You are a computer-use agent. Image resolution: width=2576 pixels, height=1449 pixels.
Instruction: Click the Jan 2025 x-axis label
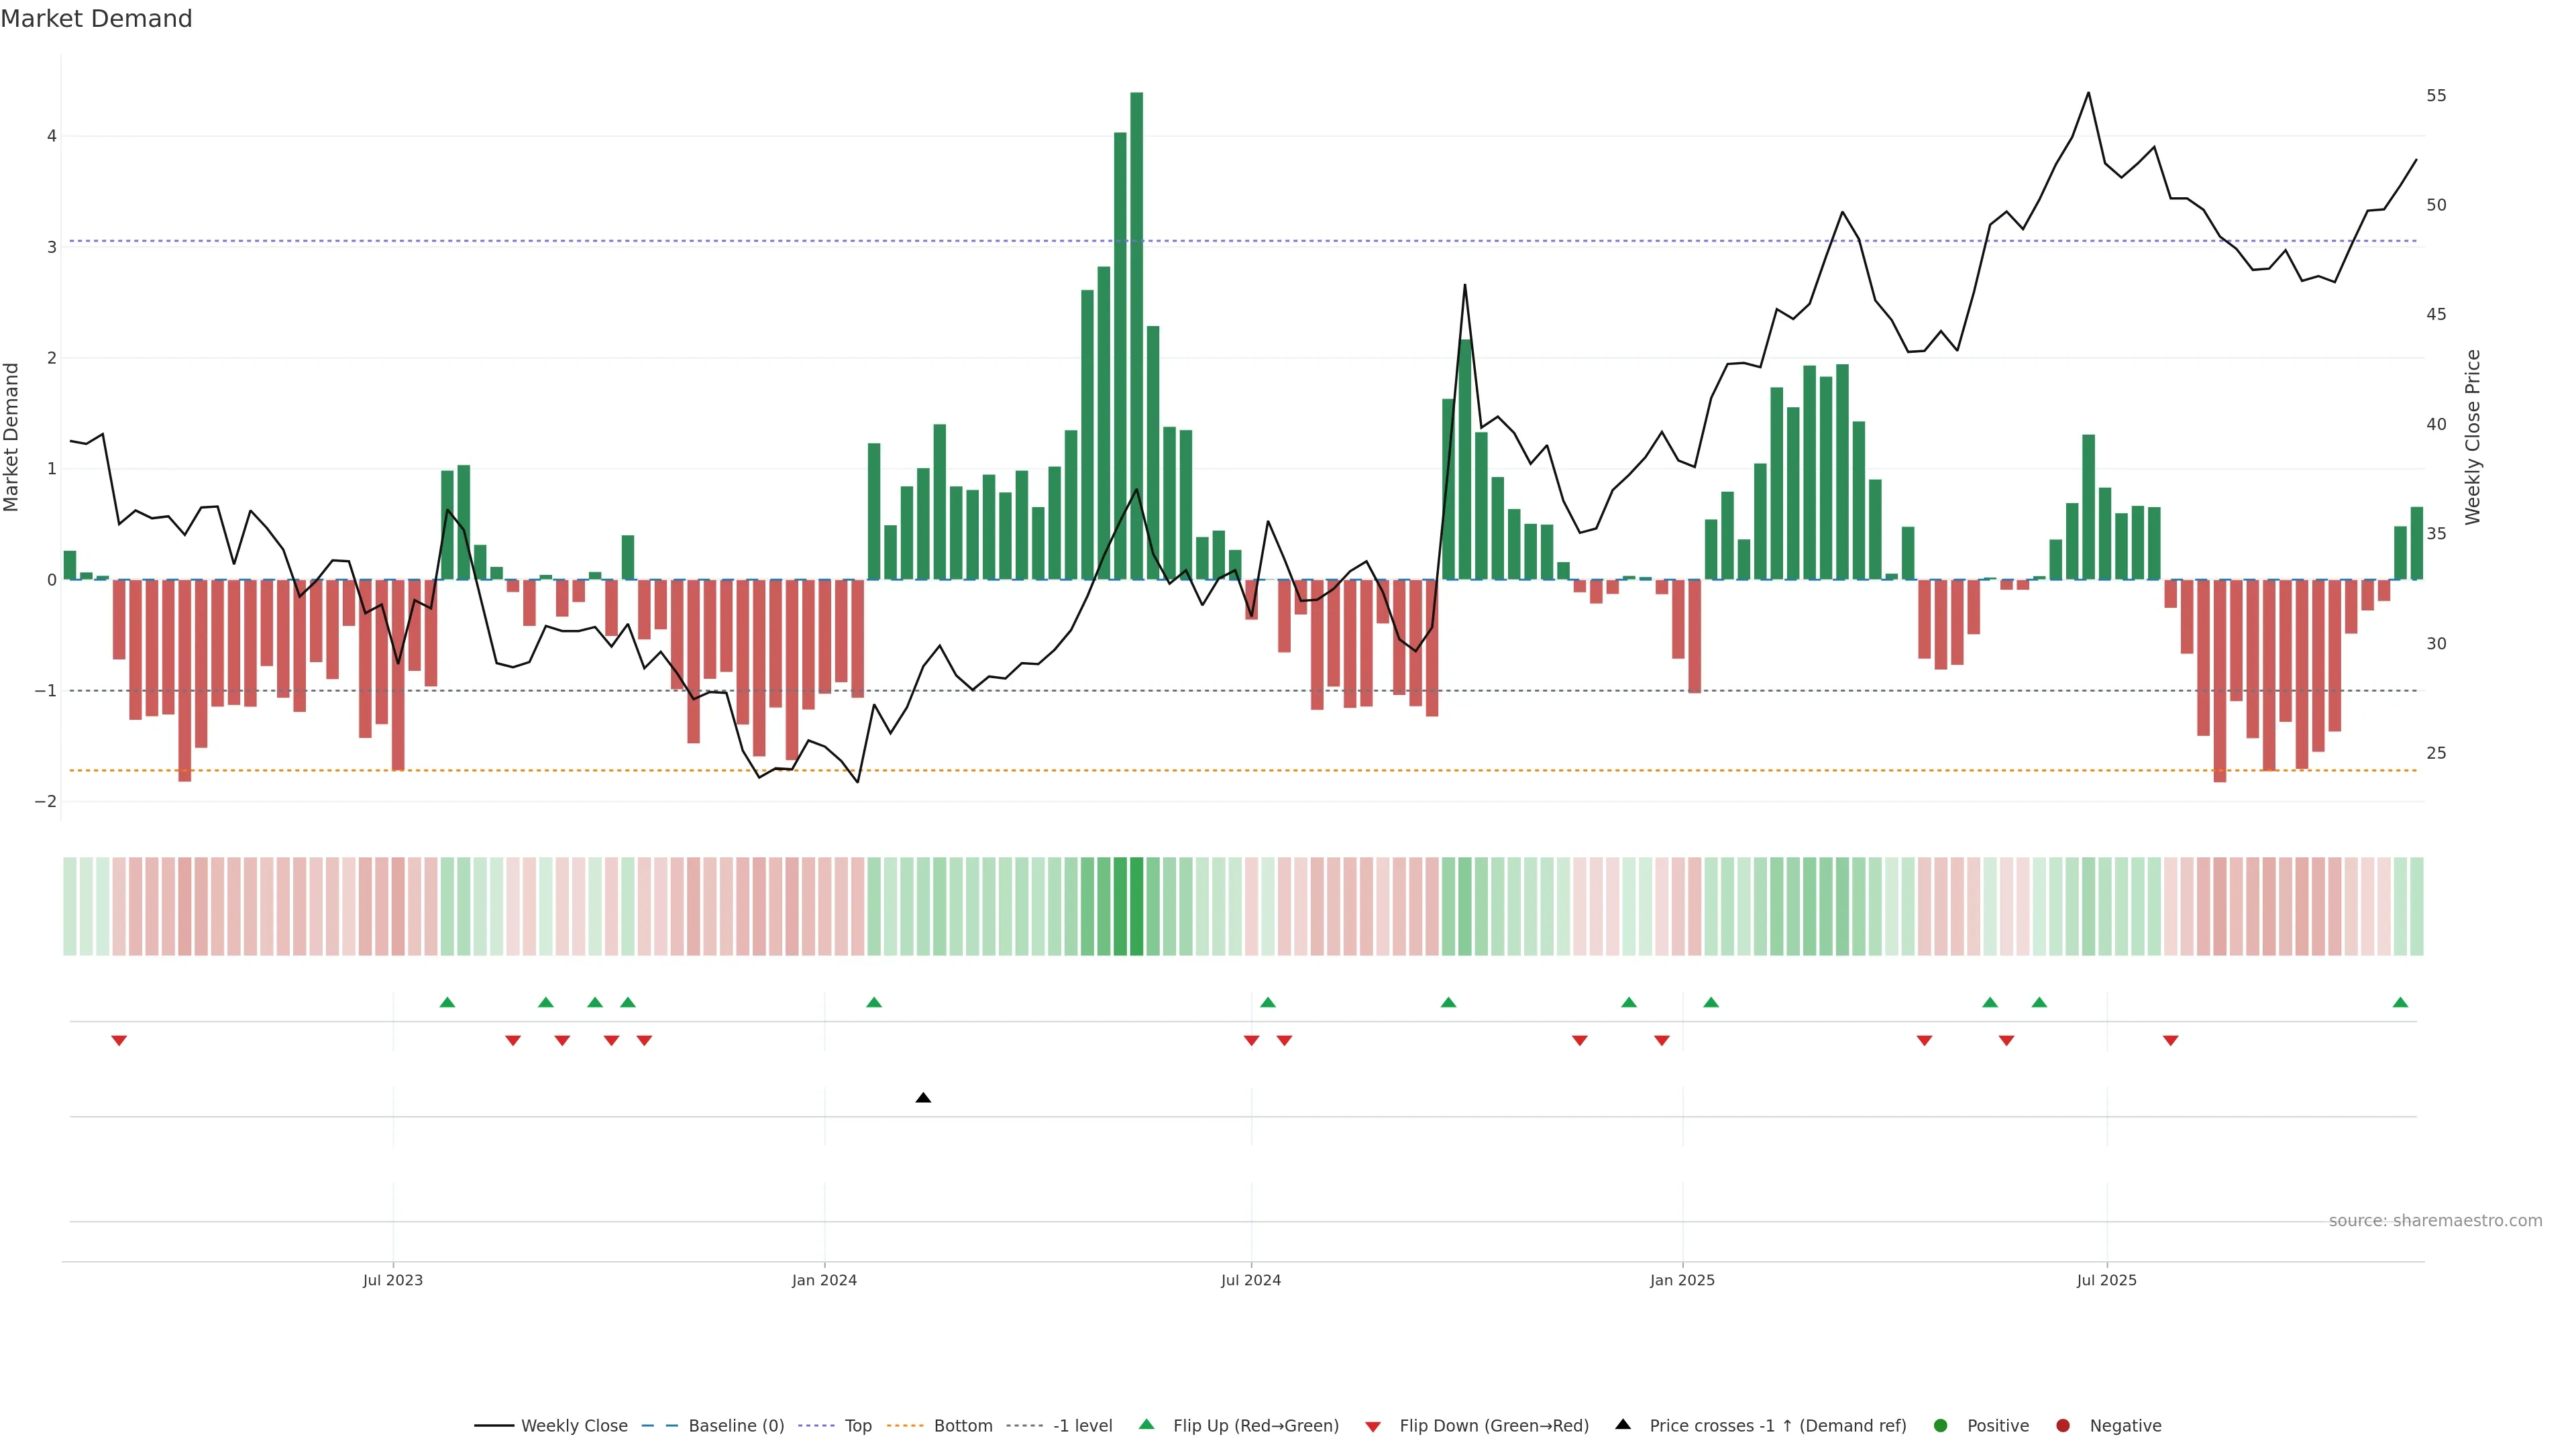click(1682, 1280)
